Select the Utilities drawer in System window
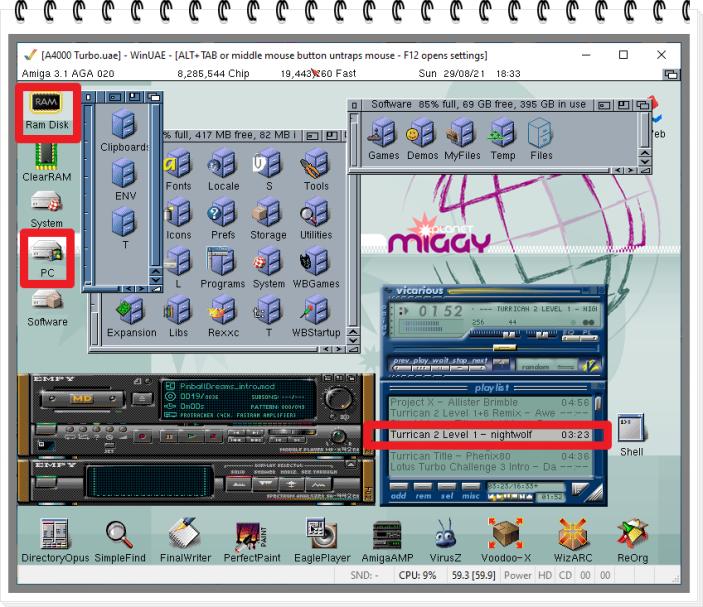Image resolution: width=703 pixels, height=607 pixels. point(316,219)
